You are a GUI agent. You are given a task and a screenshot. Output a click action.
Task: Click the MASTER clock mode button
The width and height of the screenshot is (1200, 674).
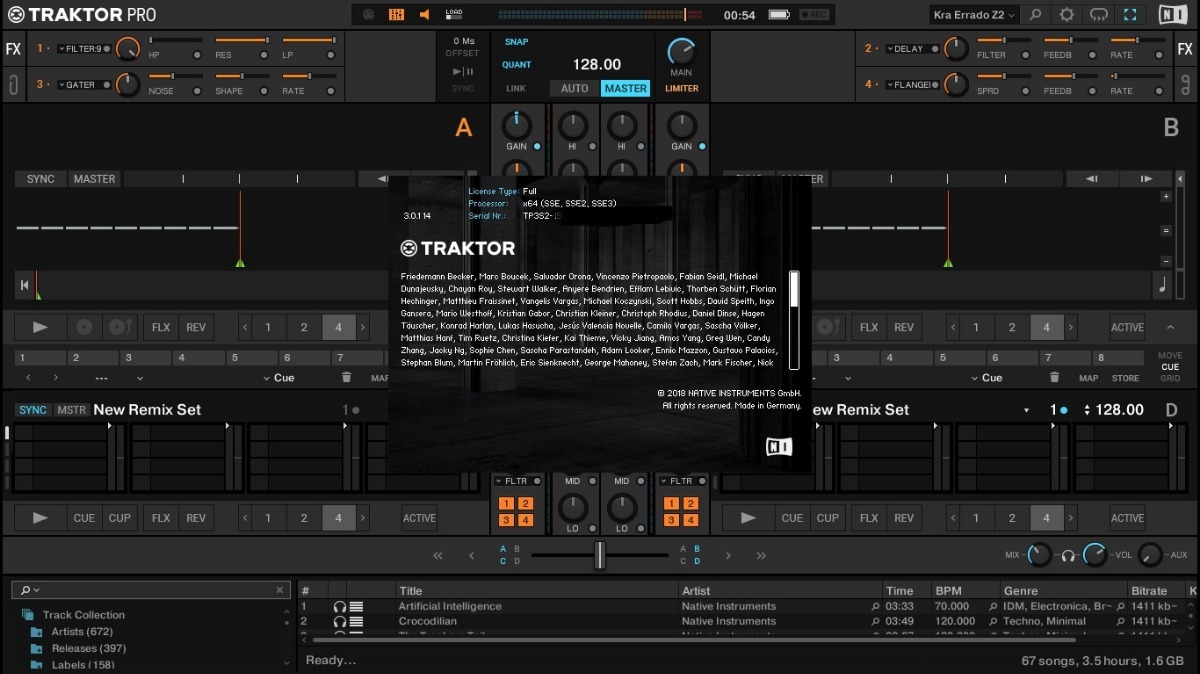[625, 88]
